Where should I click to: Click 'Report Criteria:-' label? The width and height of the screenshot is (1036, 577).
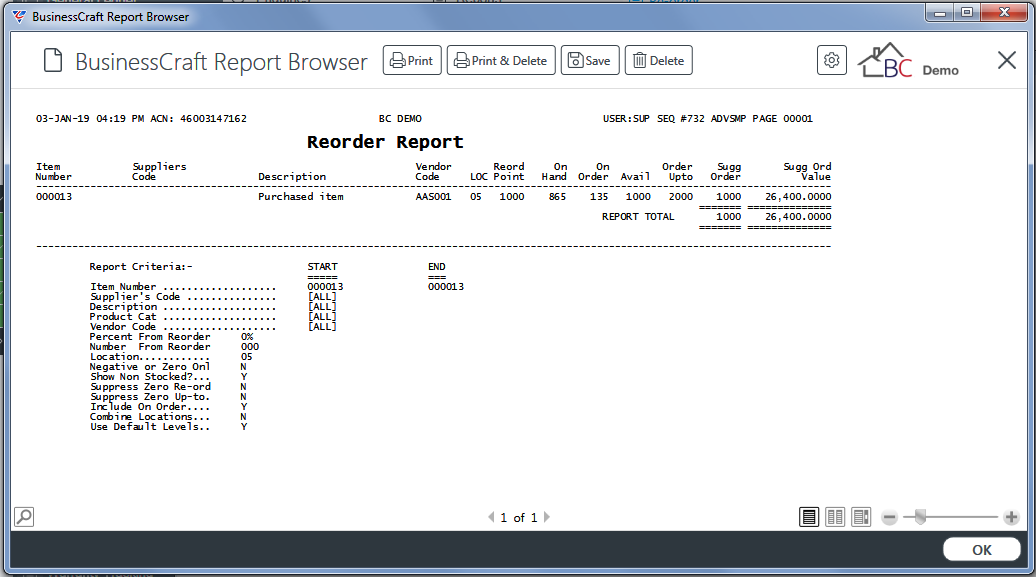click(141, 267)
